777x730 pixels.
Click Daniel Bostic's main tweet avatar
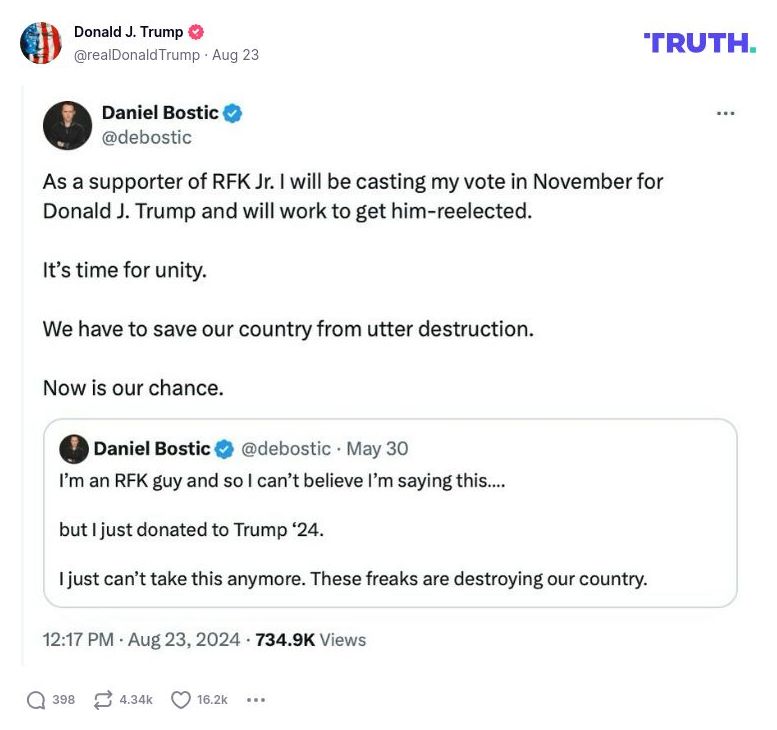[67, 125]
